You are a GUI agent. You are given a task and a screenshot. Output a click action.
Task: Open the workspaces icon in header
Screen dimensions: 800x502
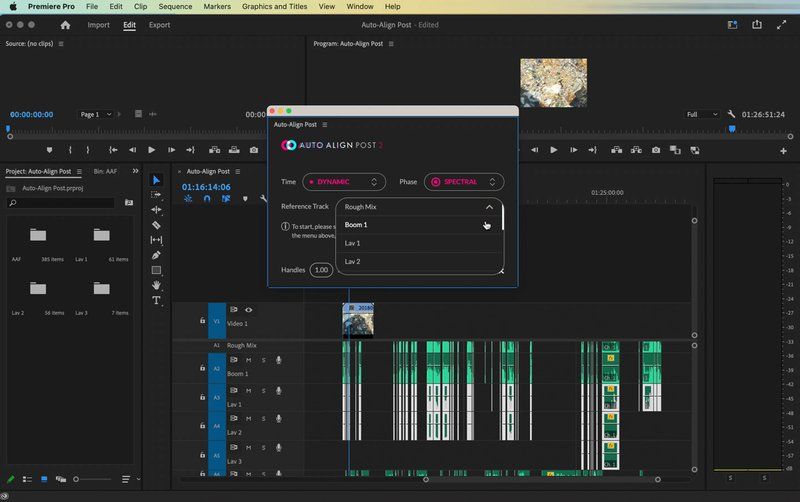pyautogui.click(x=733, y=24)
